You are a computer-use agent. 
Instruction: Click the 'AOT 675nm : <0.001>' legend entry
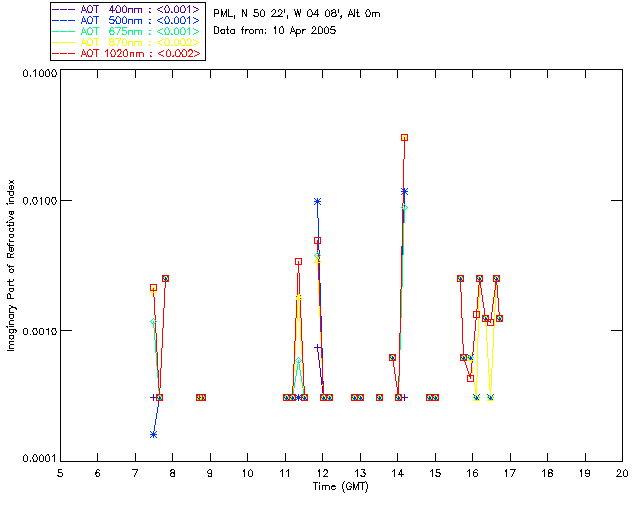pos(128,31)
